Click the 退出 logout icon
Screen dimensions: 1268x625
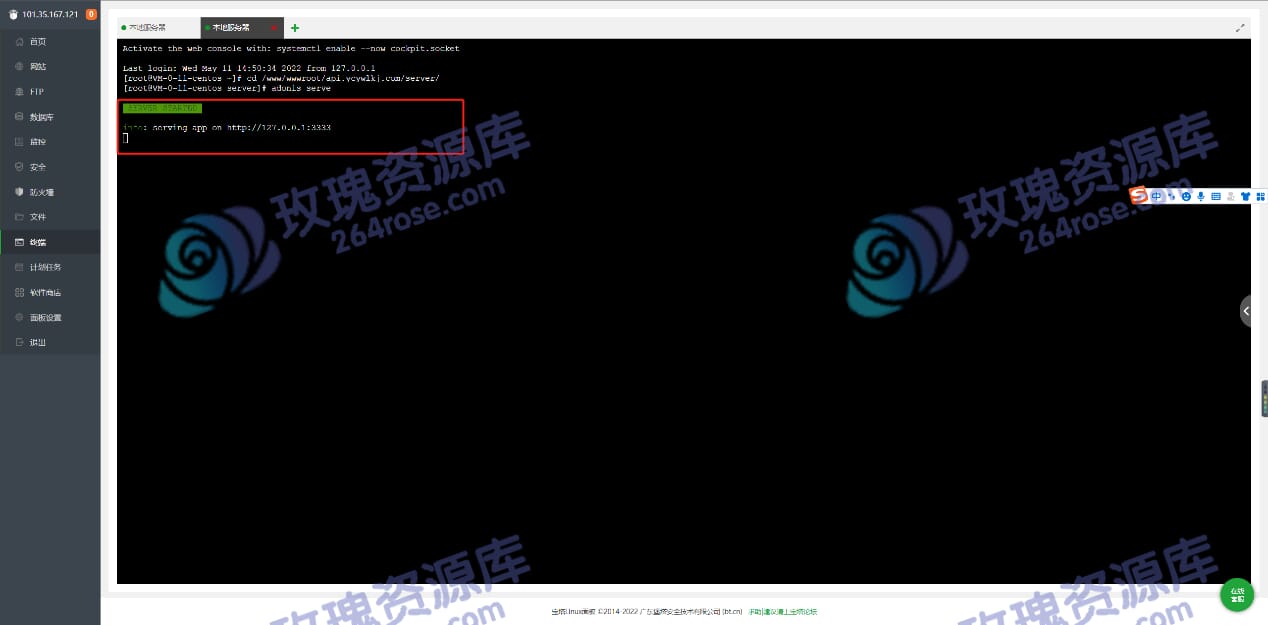[x=19, y=342]
